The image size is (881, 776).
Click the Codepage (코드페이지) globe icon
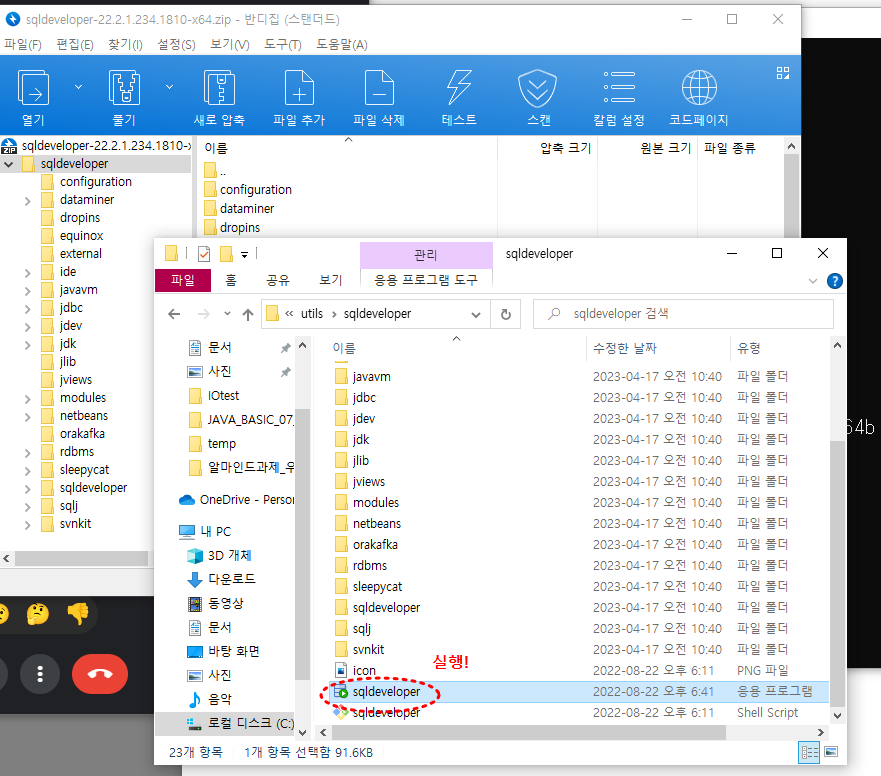699,88
